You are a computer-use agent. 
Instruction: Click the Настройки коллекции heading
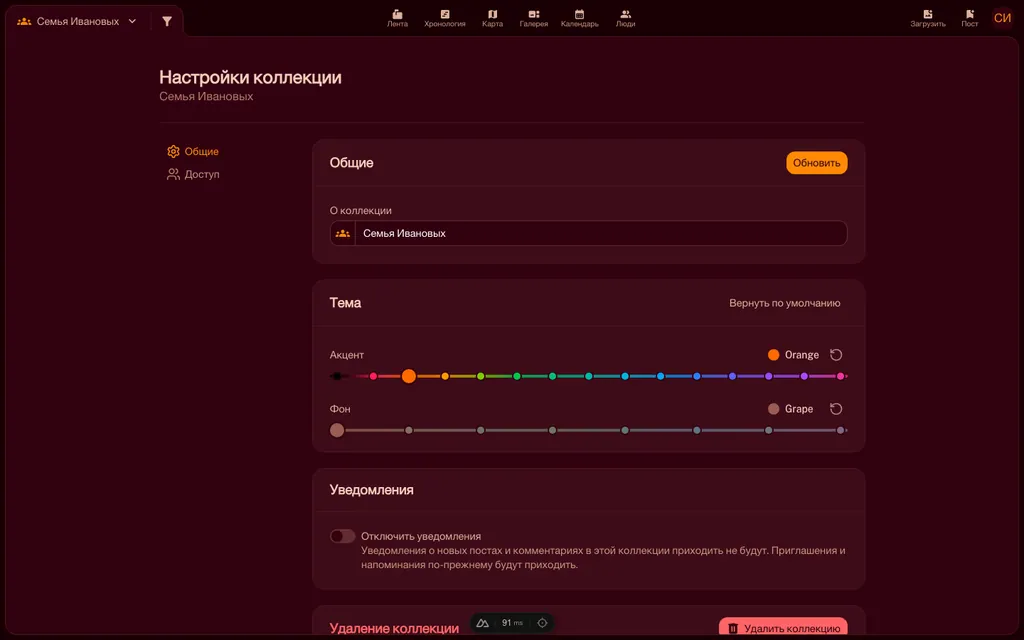(250, 78)
